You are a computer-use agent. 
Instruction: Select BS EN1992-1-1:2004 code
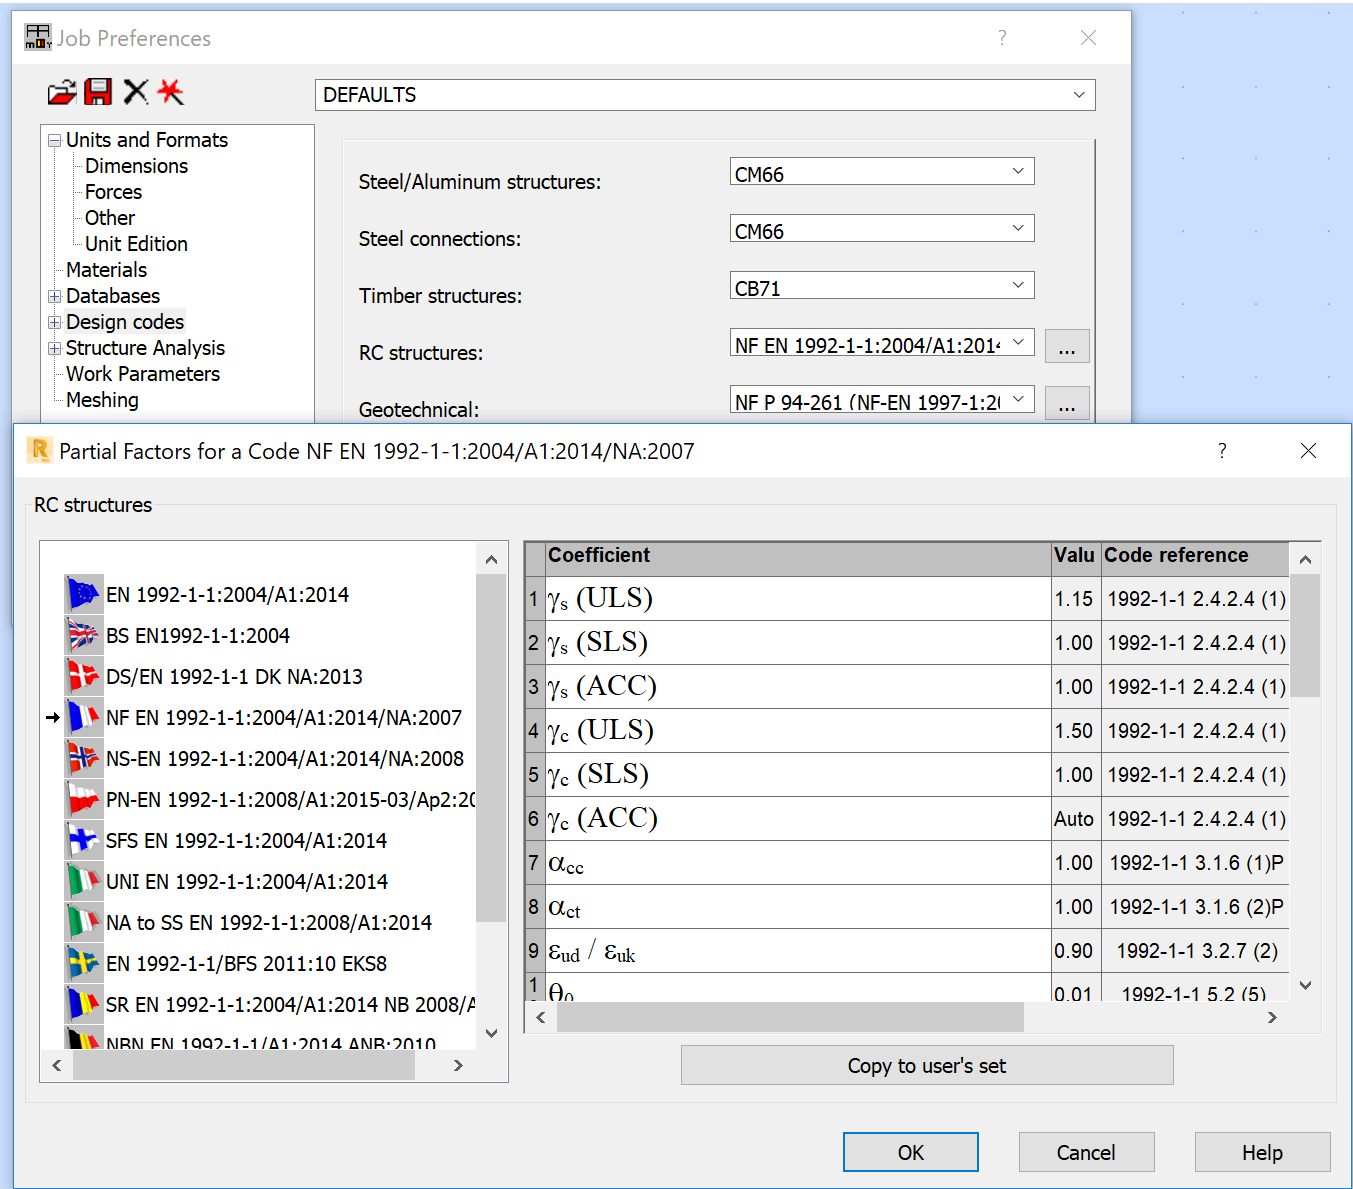tap(198, 635)
